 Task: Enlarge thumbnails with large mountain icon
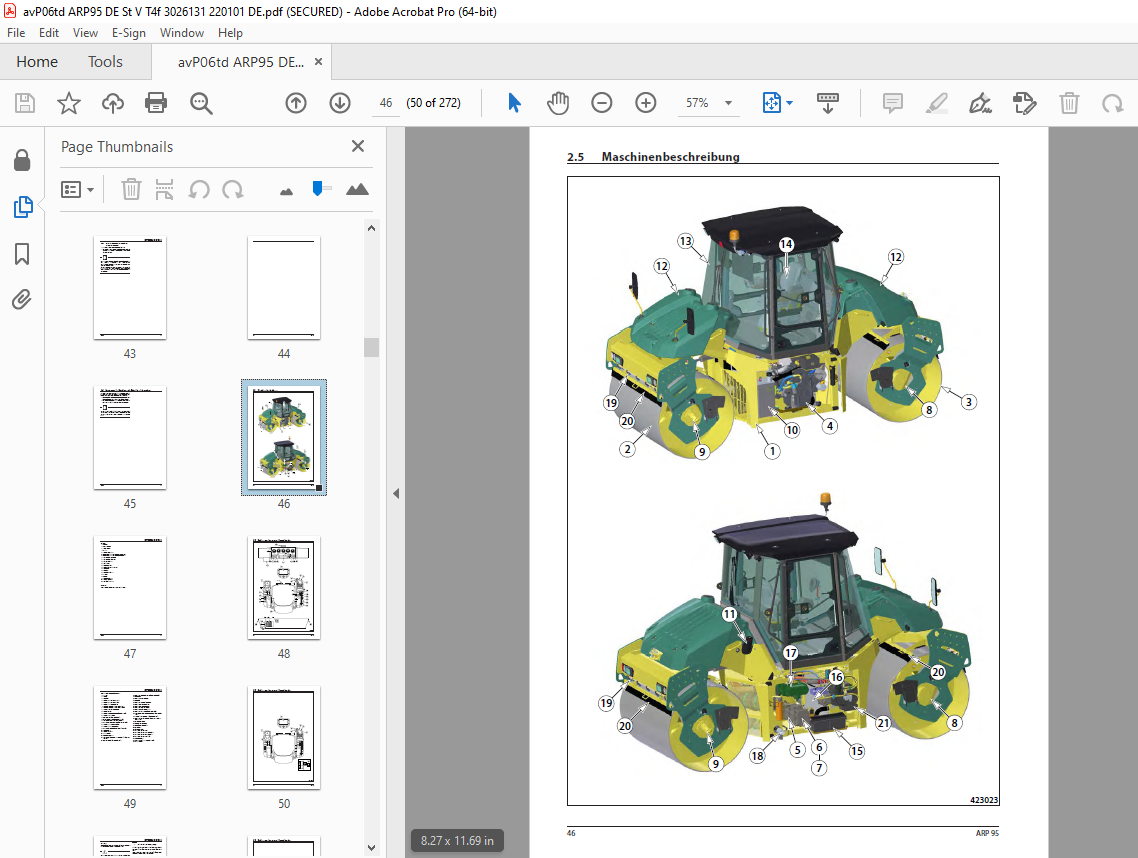[357, 189]
